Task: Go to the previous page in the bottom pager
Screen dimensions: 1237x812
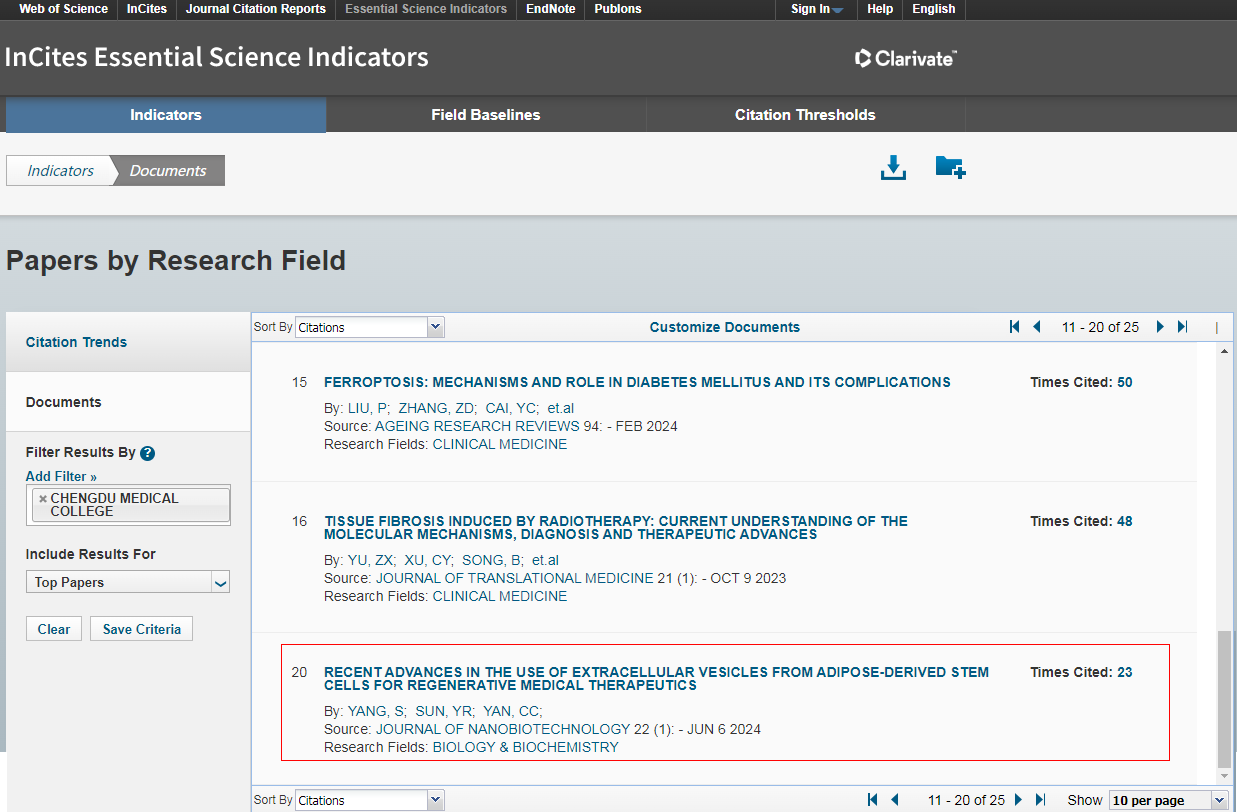Action: coord(895,800)
